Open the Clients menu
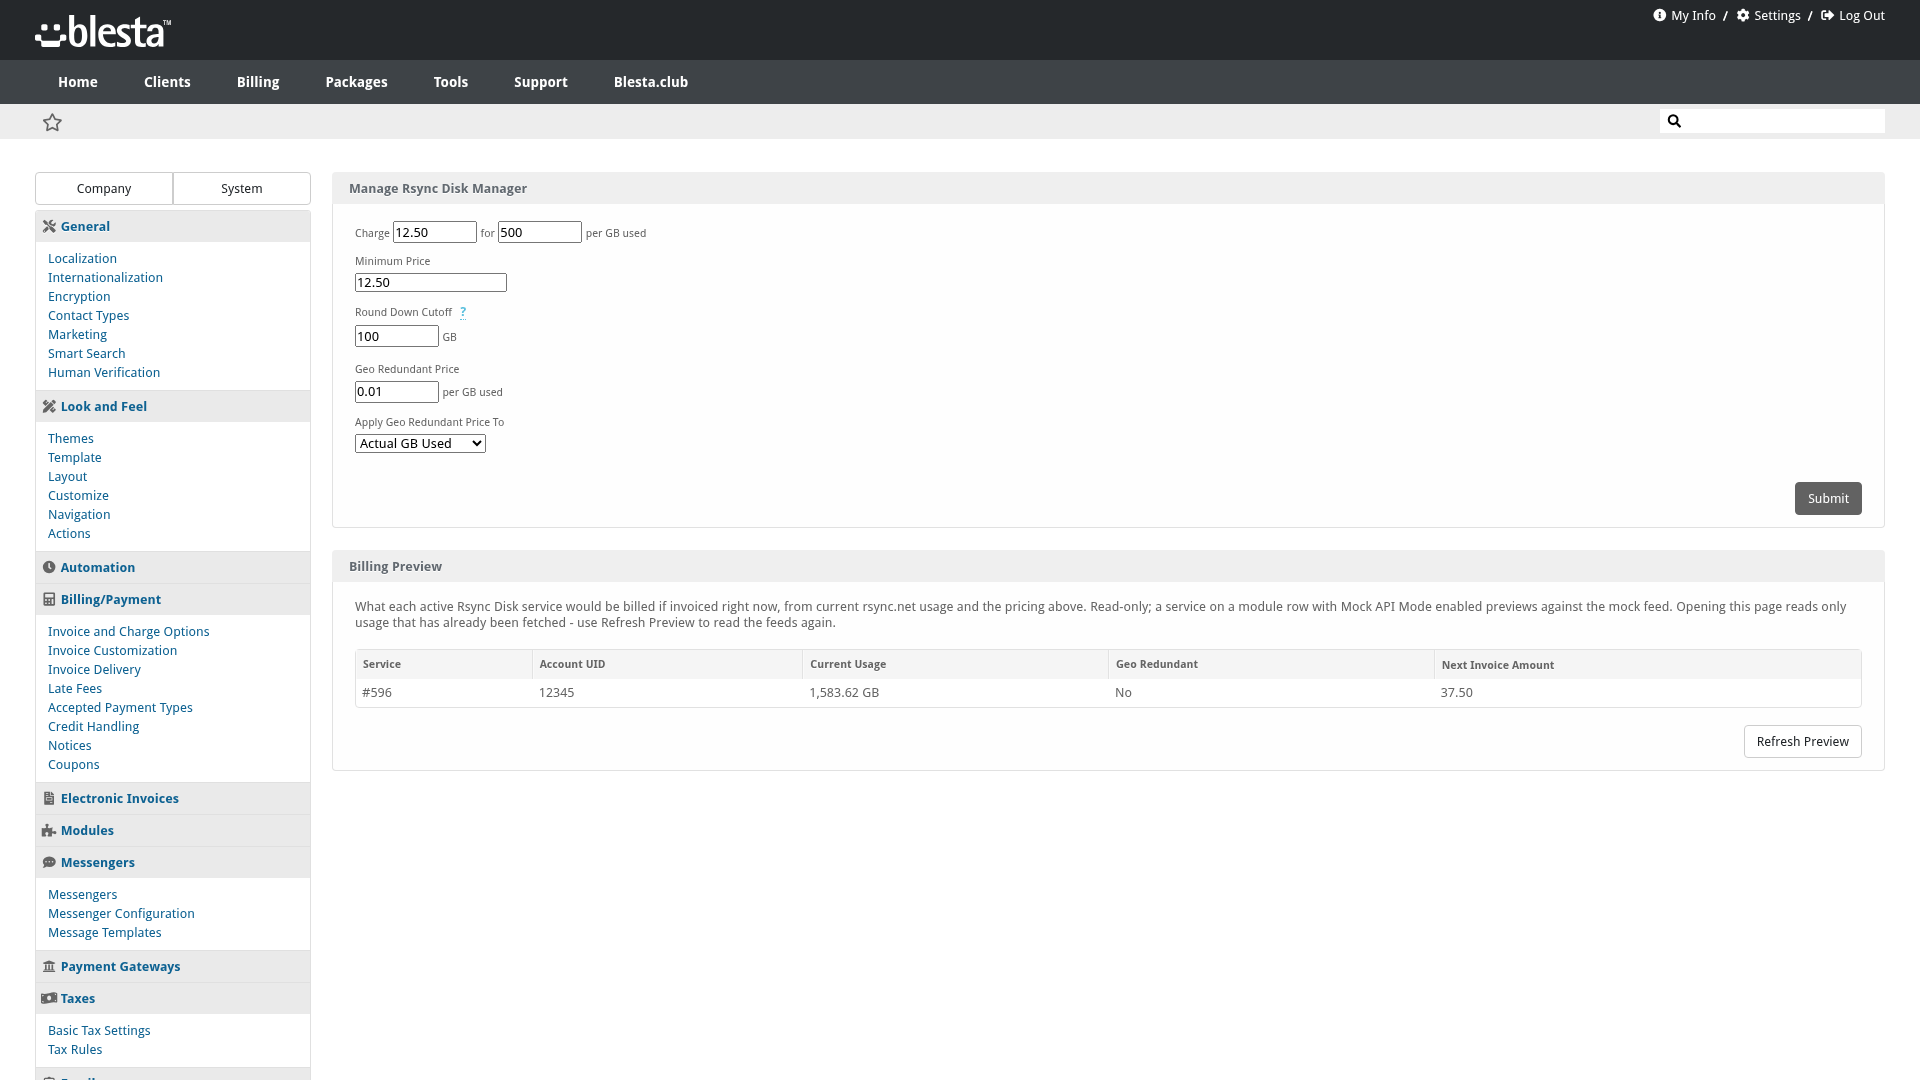Viewport: 1920px width, 1080px height. point(167,82)
